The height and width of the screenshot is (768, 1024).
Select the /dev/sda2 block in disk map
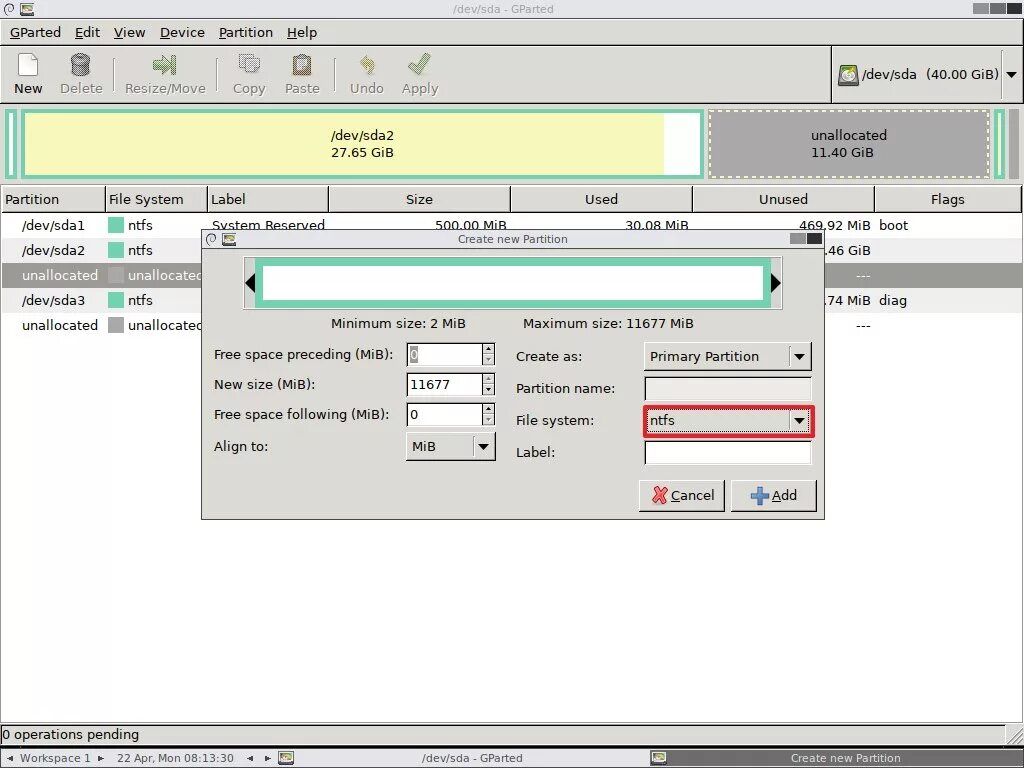click(362, 144)
